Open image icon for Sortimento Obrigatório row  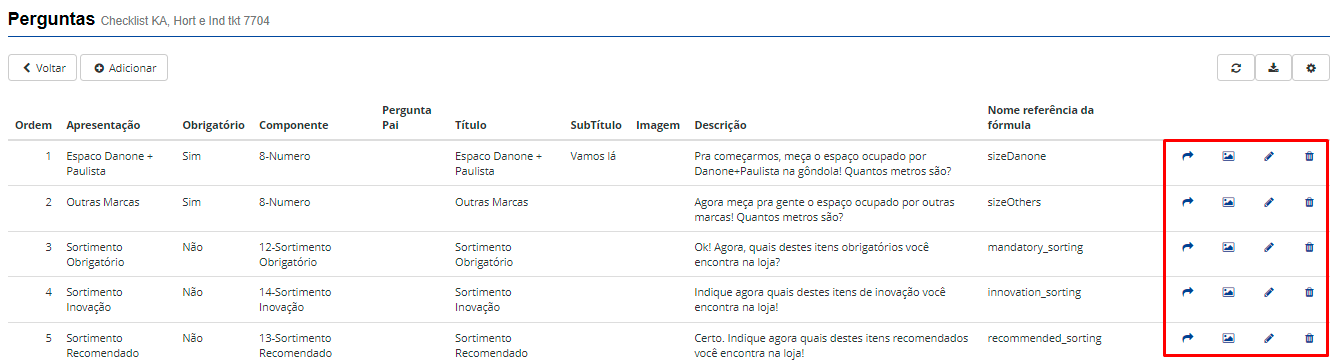[x=1228, y=247]
